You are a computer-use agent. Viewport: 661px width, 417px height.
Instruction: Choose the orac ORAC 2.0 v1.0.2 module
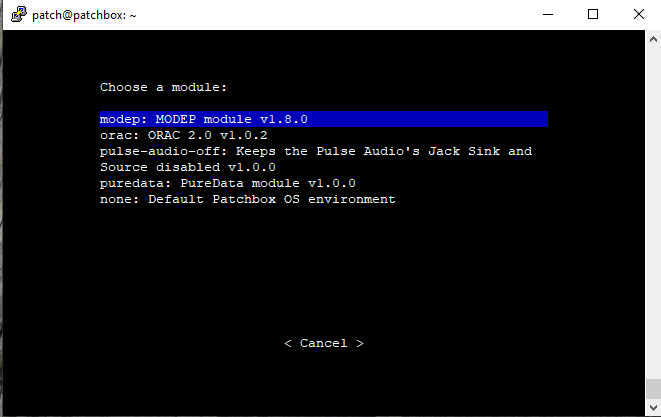click(183, 135)
